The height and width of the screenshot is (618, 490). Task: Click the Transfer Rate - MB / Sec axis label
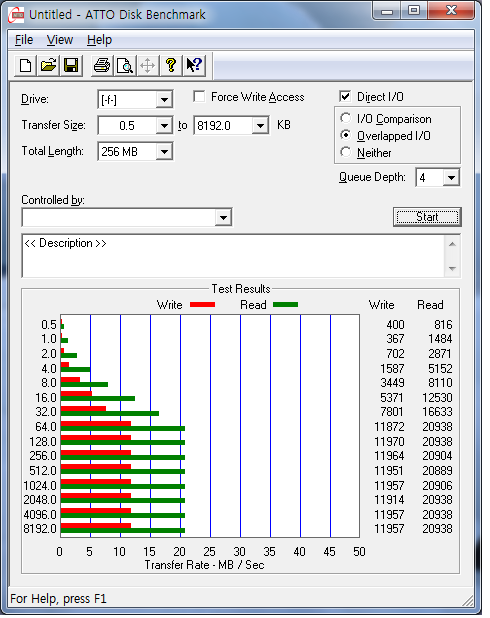pos(204,565)
